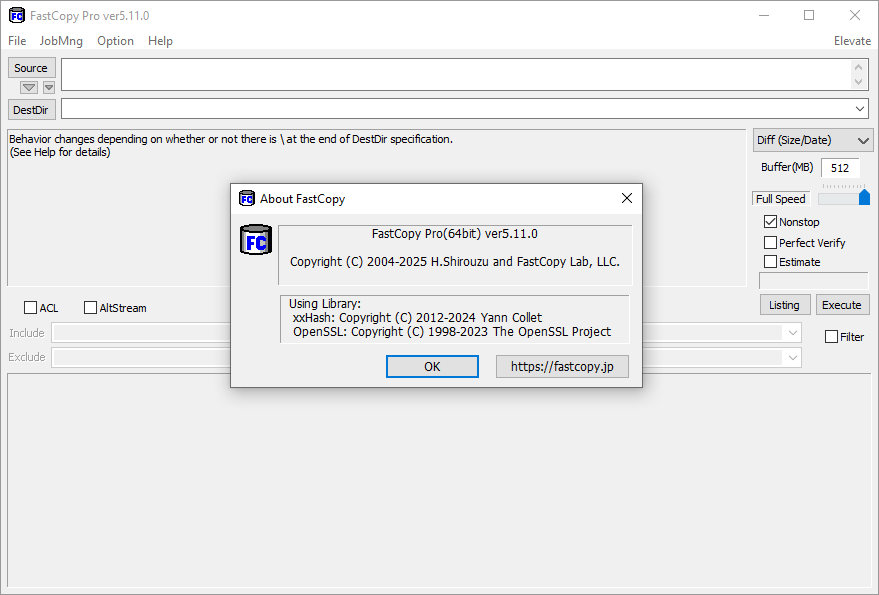Click the FastCopy icon in the main title bar

(16, 15)
